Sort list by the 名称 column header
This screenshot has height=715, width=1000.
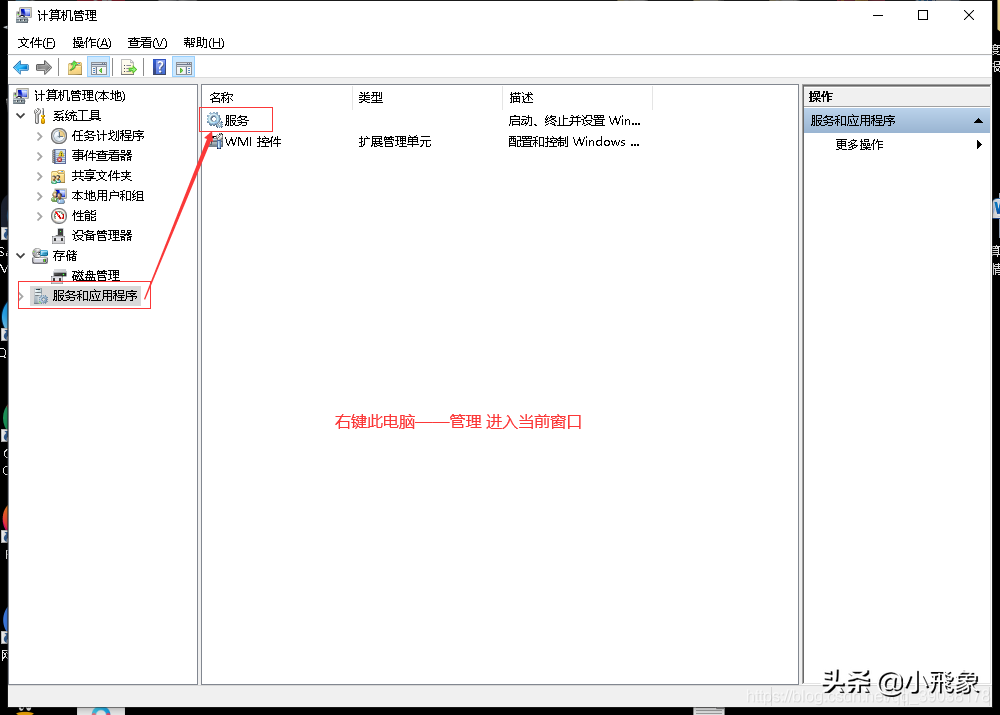(277, 98)
